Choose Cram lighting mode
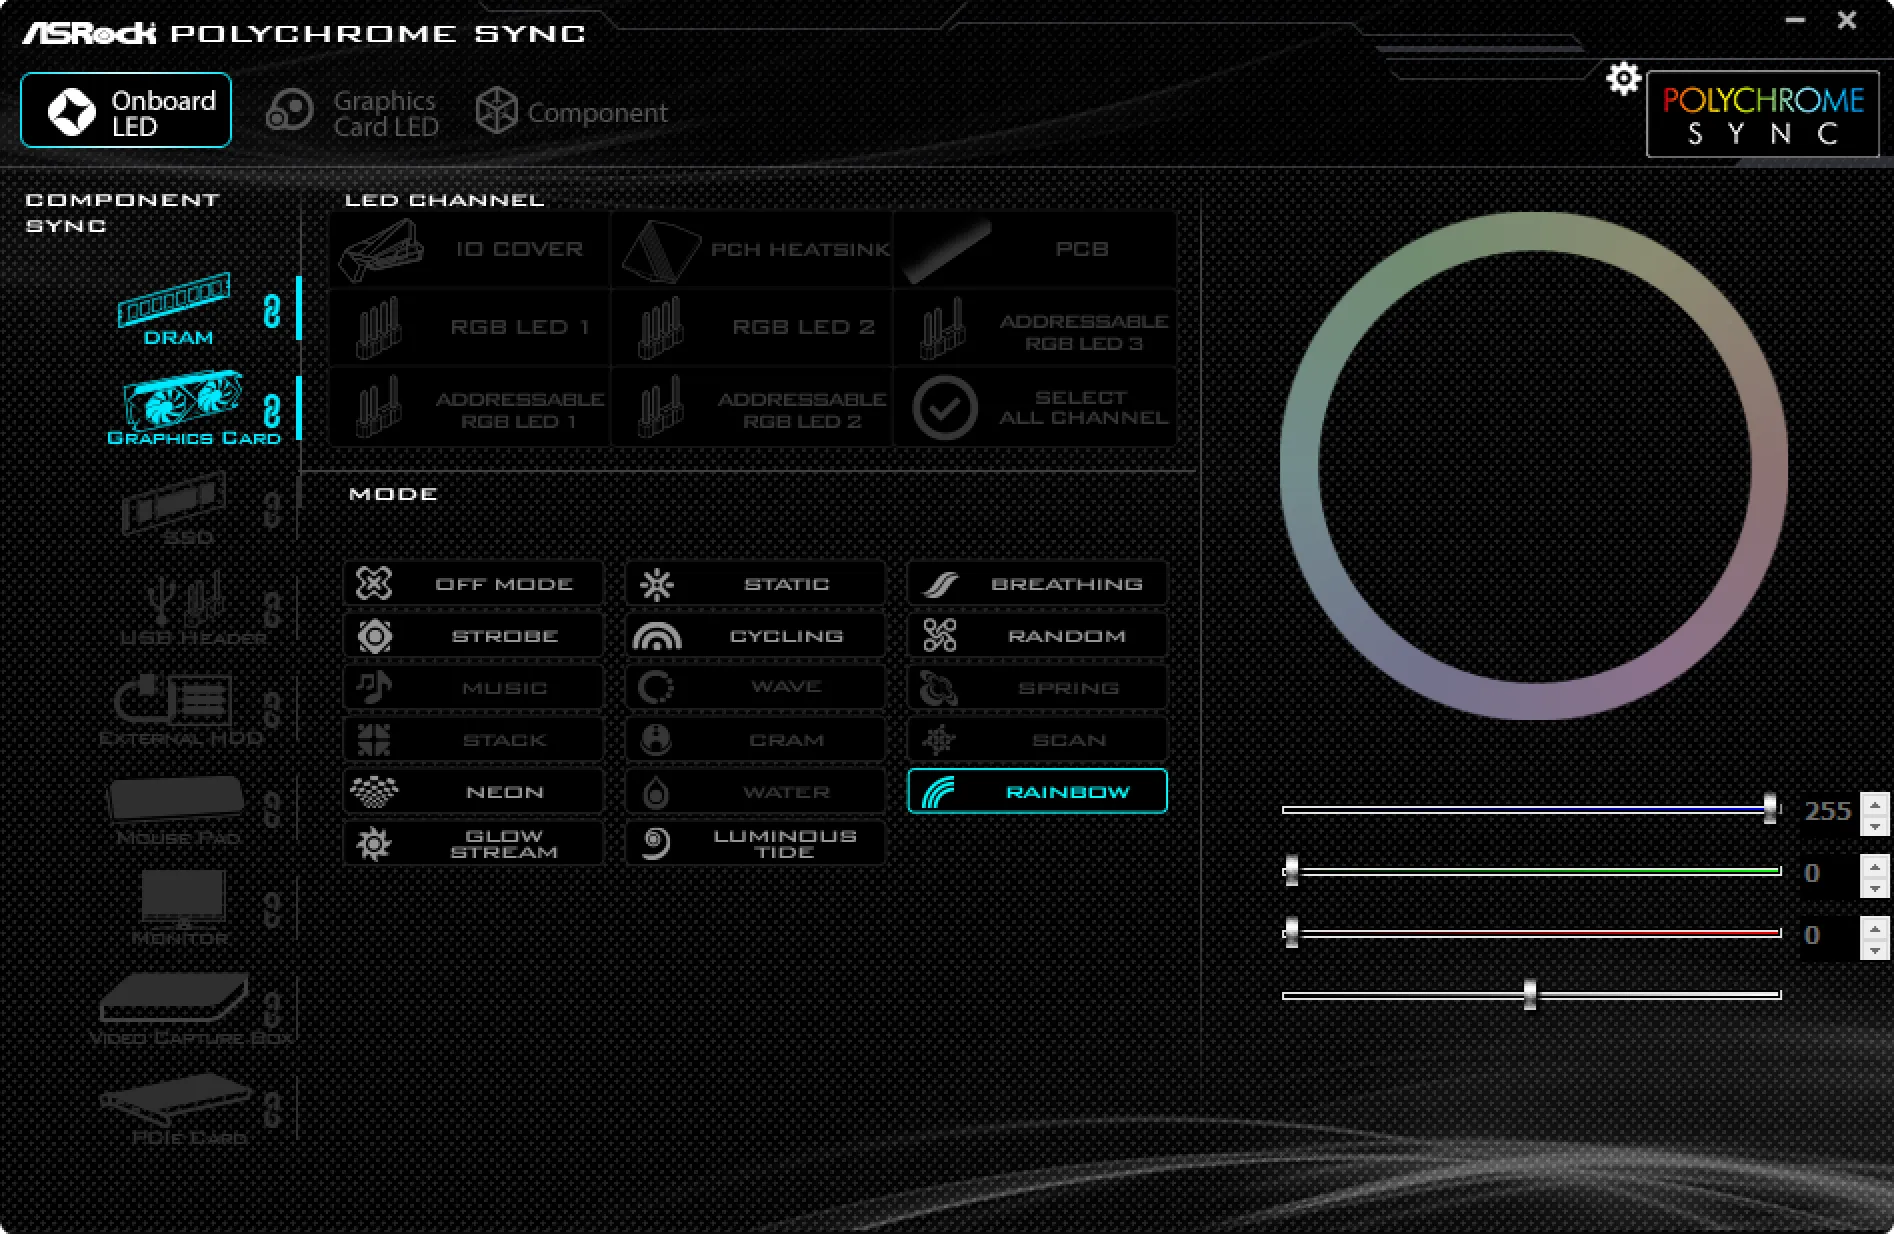1894x1234 pixels. (755, 739)
